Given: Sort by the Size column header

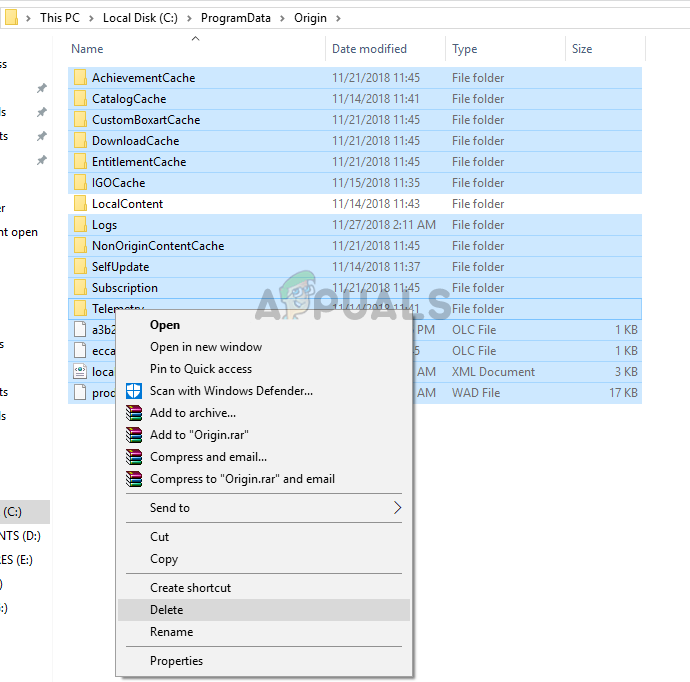Looking at the screenshot, I should pyautogui.click(x=606, y=48).
